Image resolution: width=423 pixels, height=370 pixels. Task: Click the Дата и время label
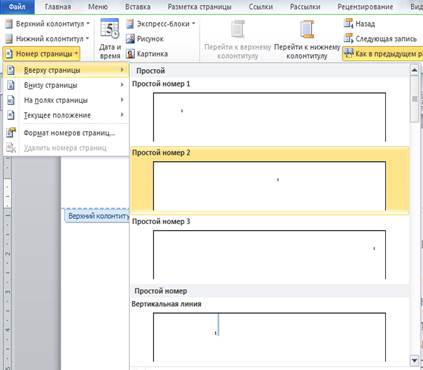click(110, 52)
